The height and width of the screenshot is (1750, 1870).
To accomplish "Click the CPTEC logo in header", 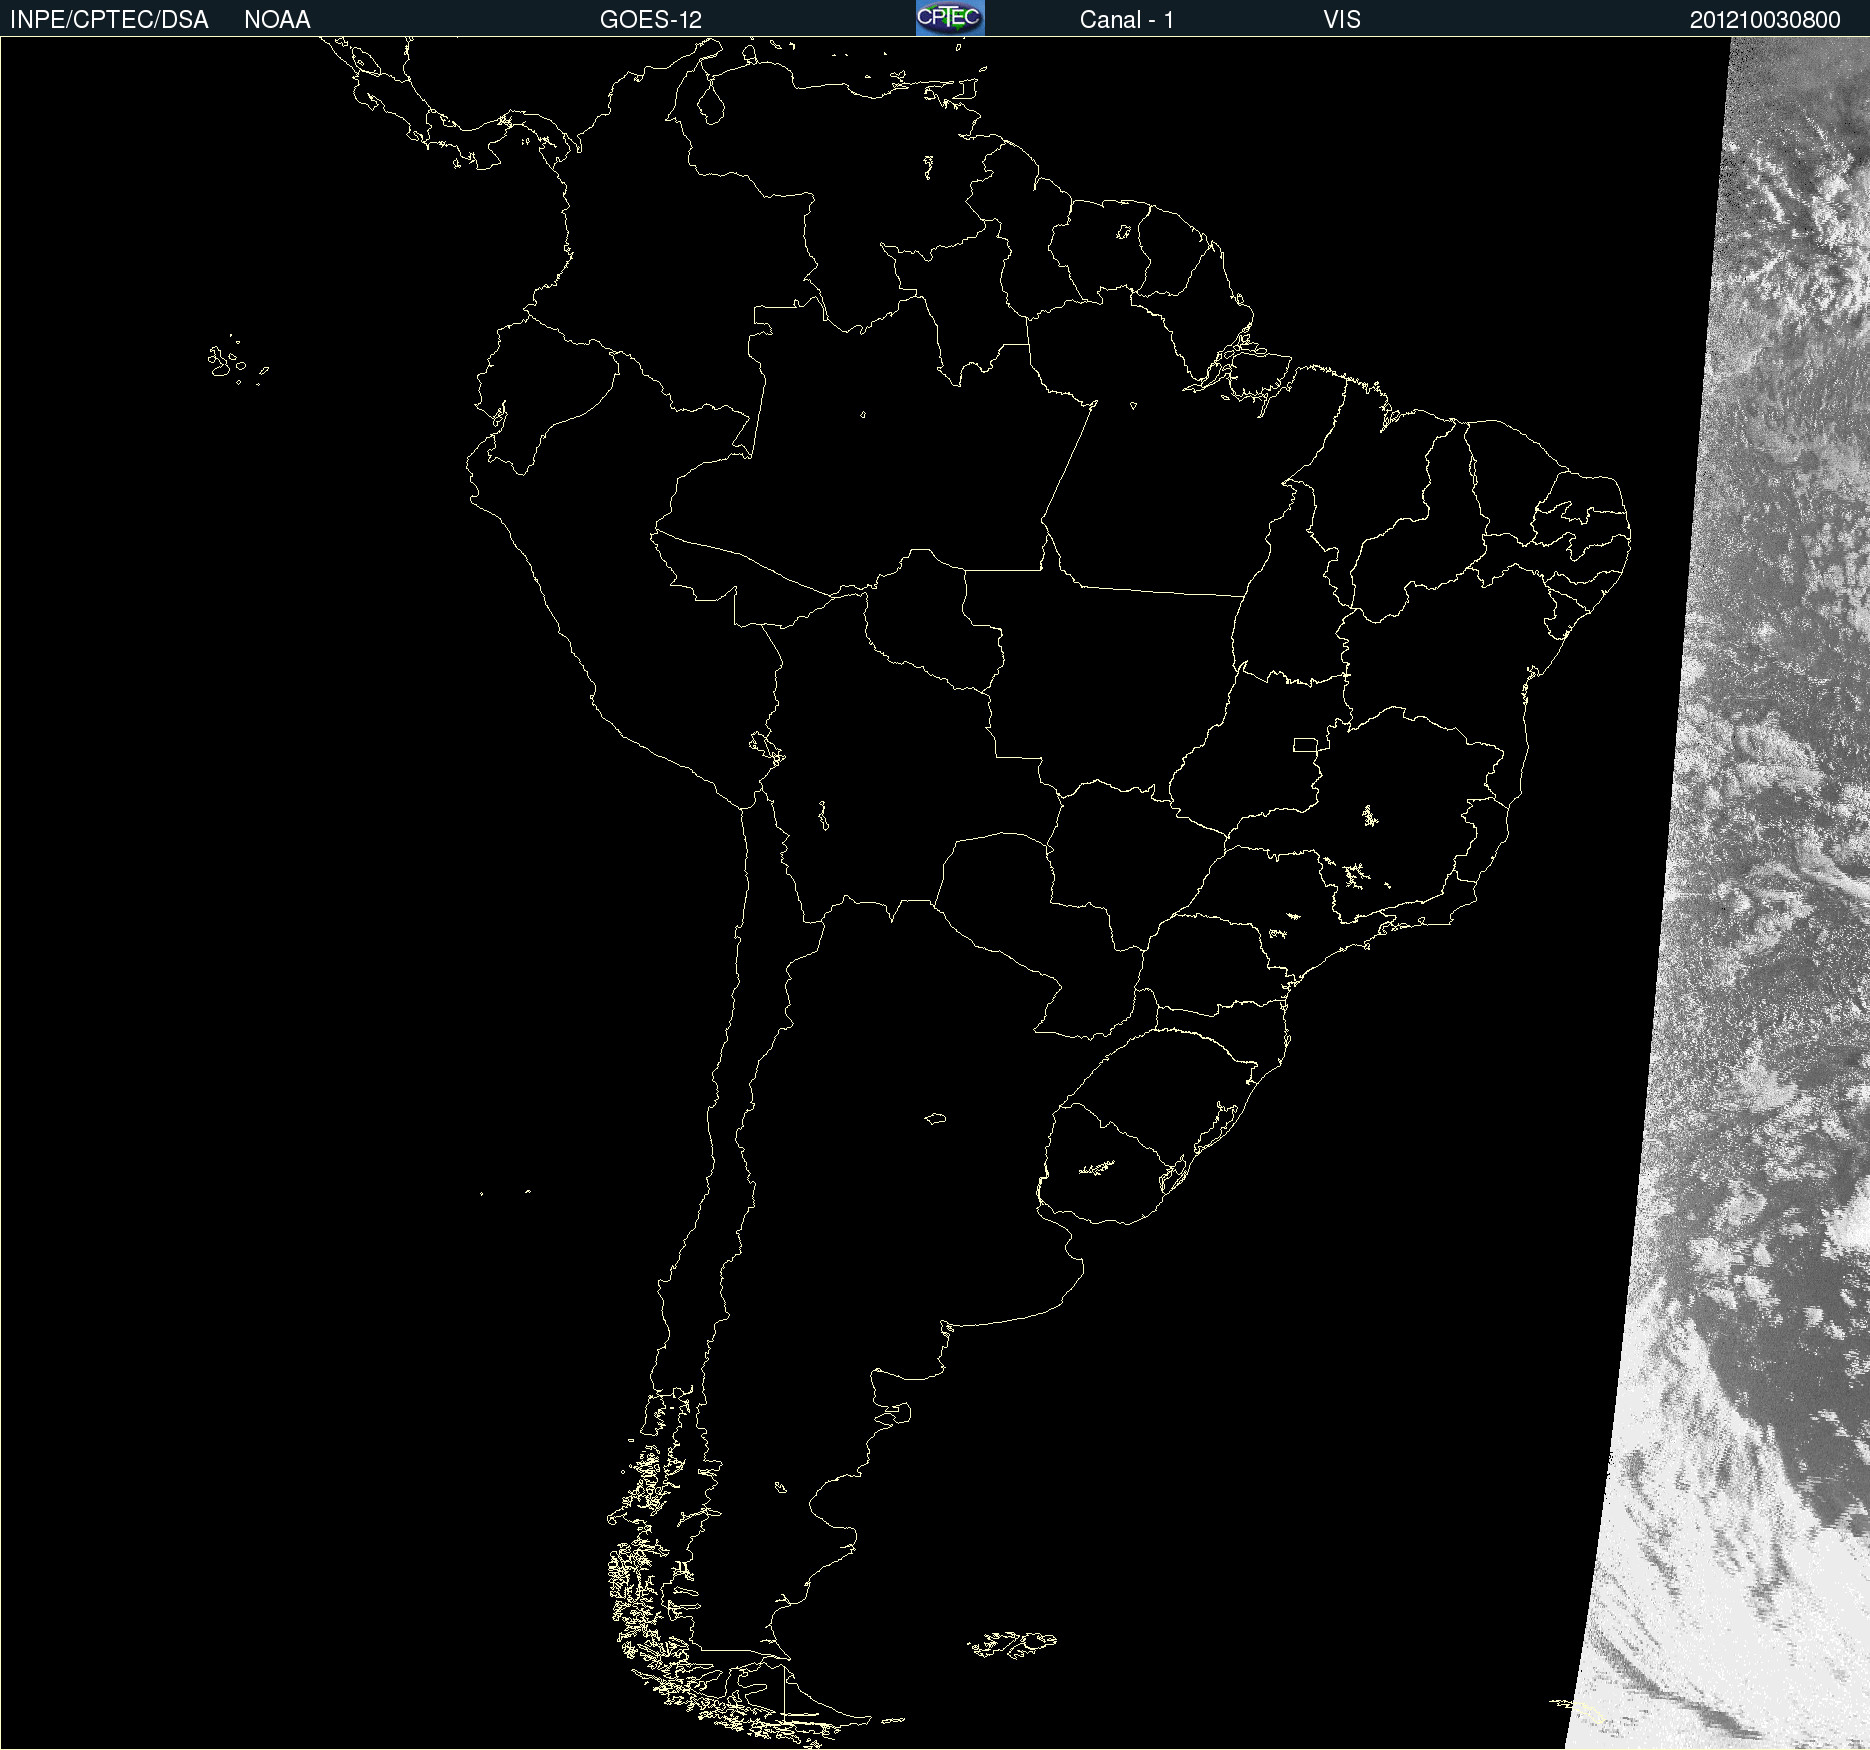I will pos(950,18).
